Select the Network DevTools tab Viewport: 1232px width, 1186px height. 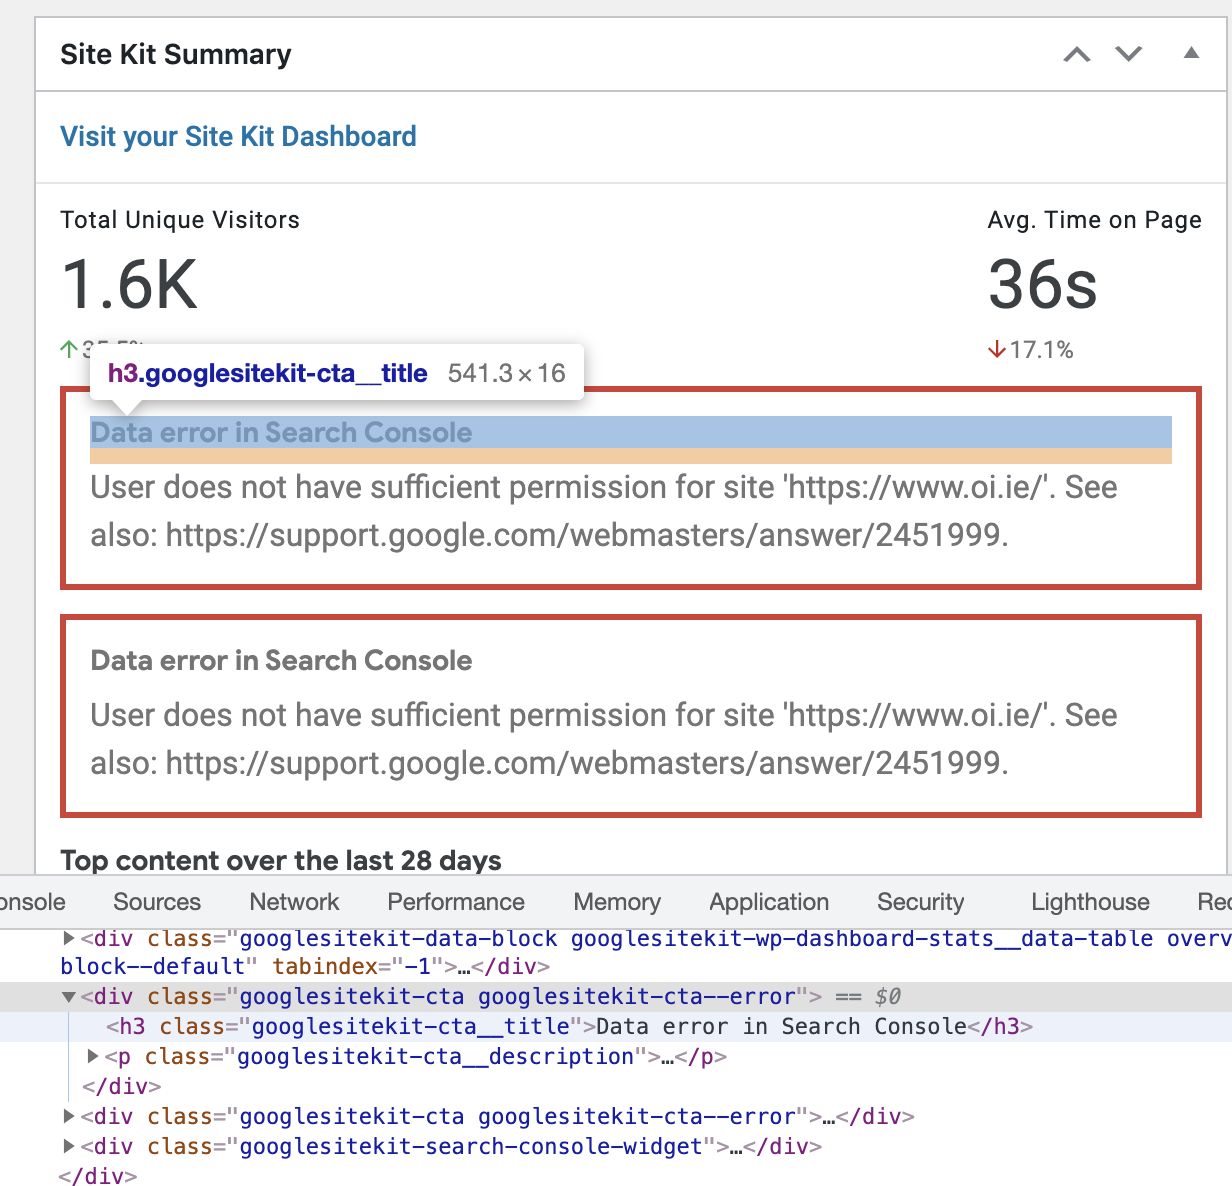[294, 902]
